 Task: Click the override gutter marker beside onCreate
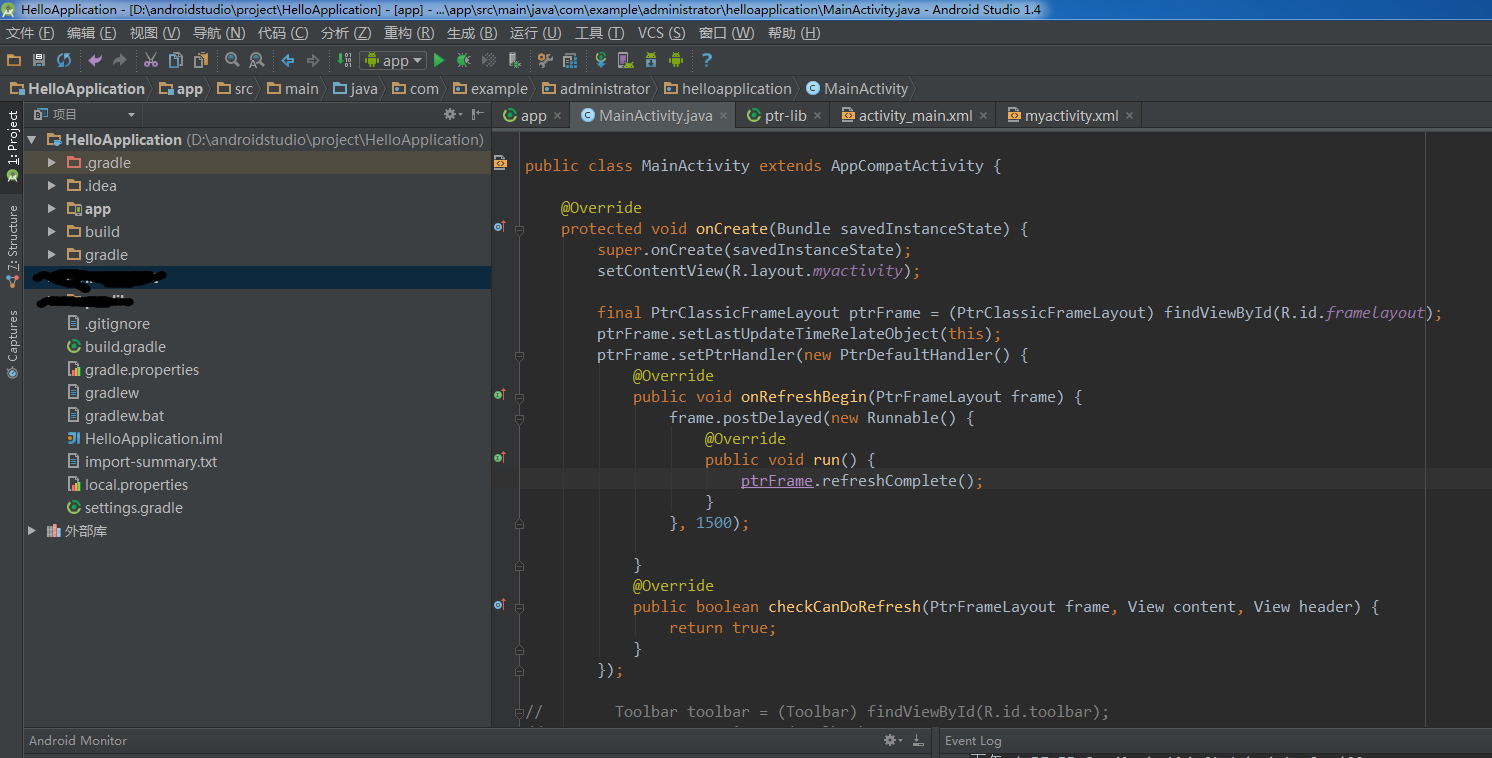500,228
